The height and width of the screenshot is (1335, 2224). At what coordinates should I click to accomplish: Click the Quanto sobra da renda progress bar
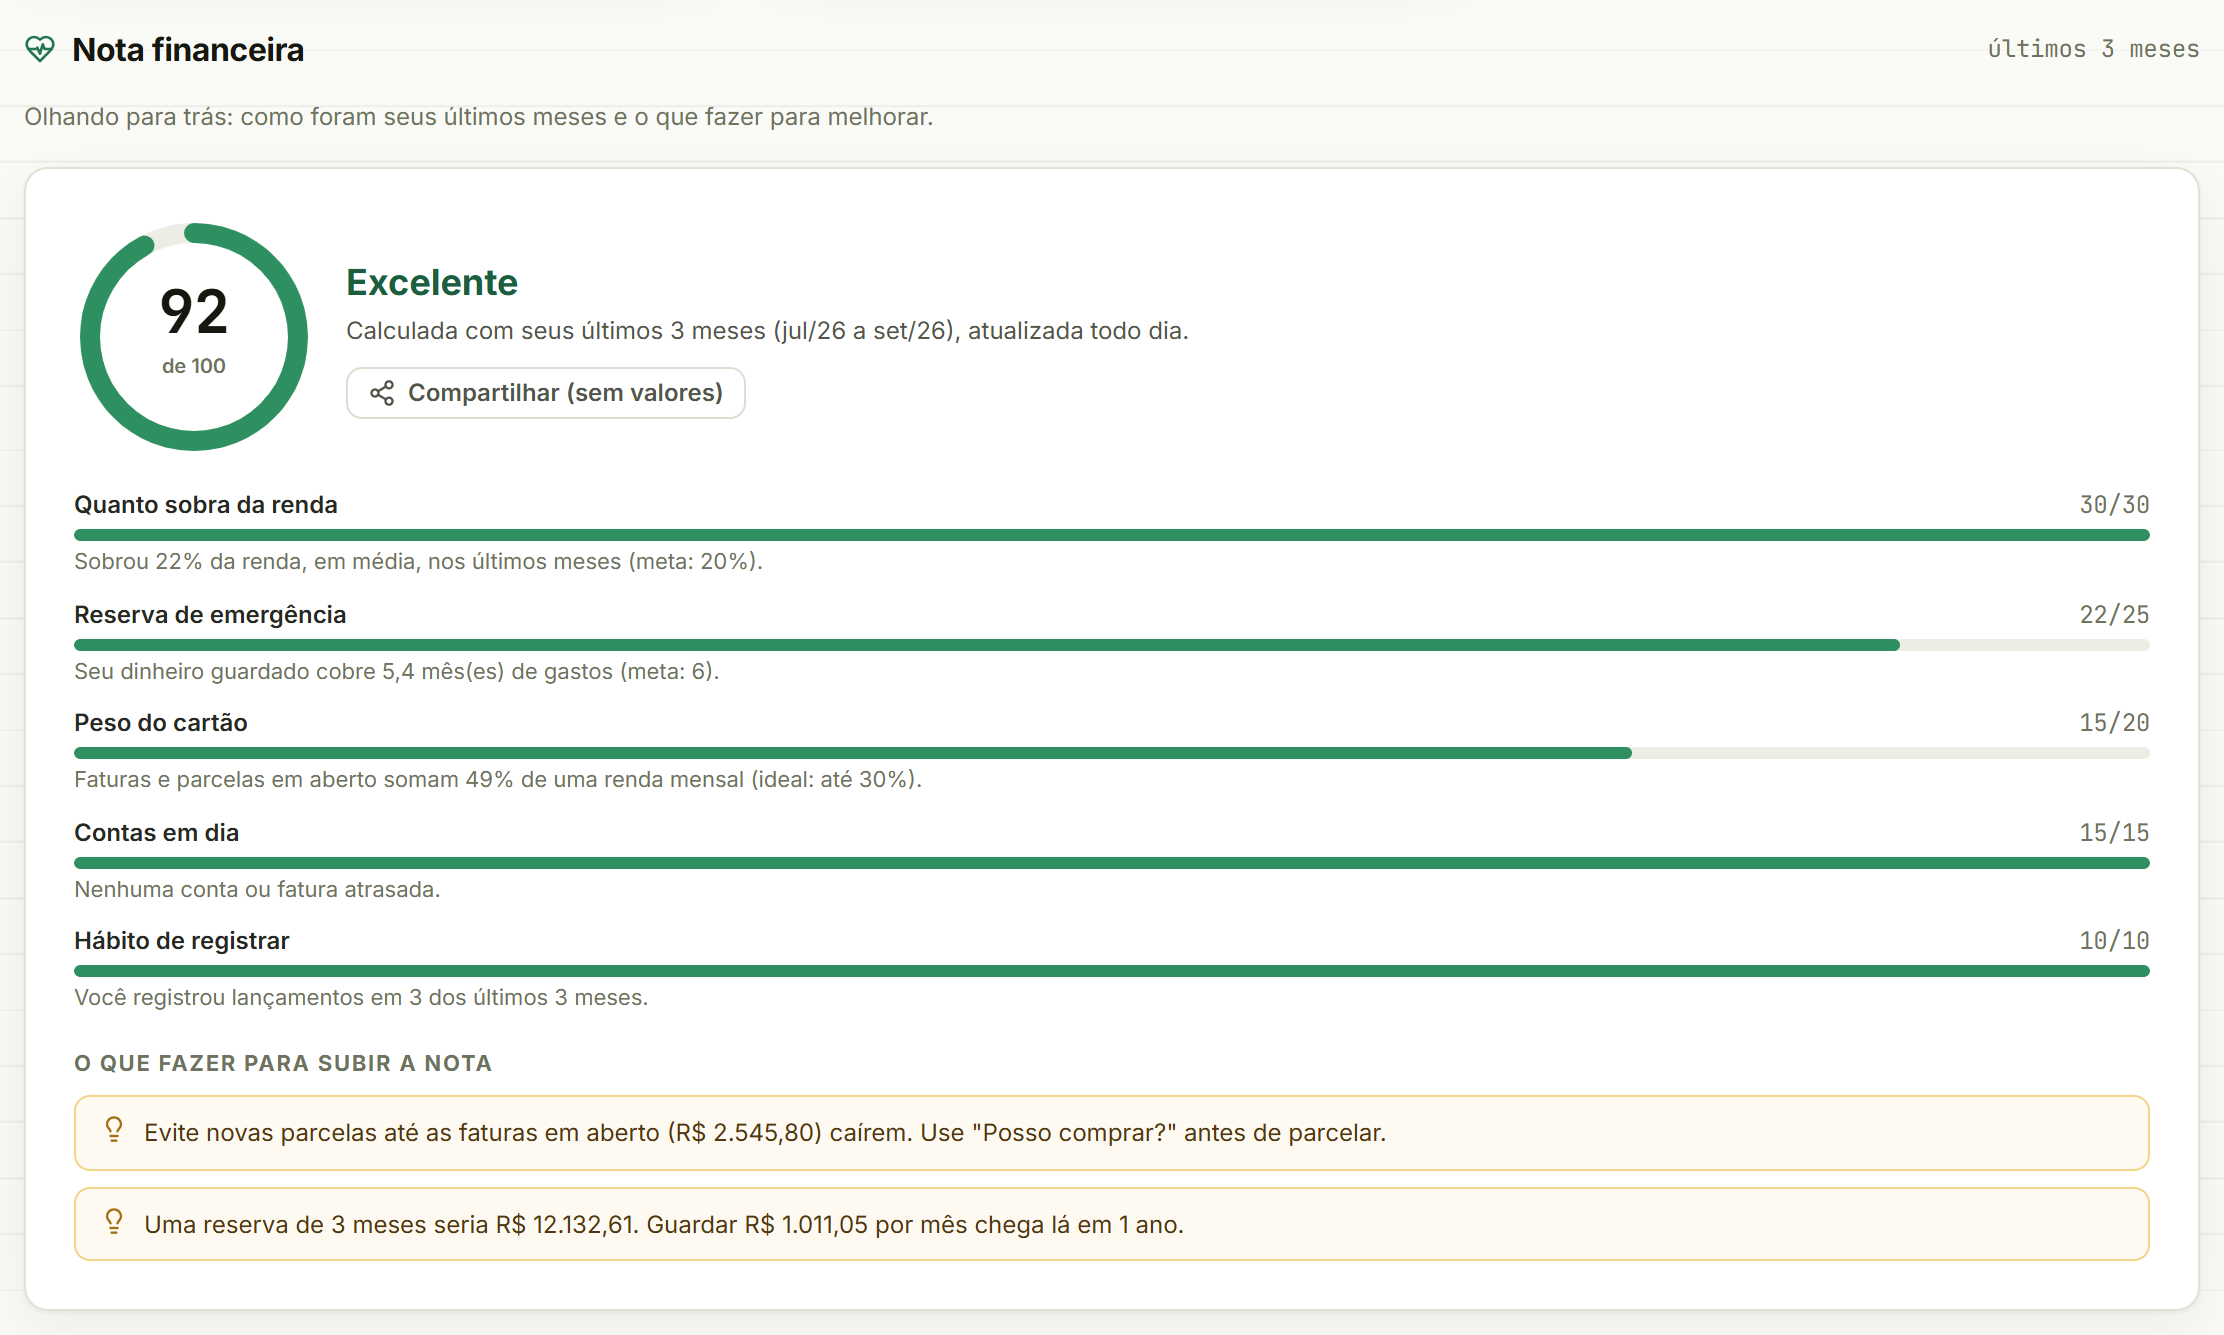click(x=1112, y=535)
